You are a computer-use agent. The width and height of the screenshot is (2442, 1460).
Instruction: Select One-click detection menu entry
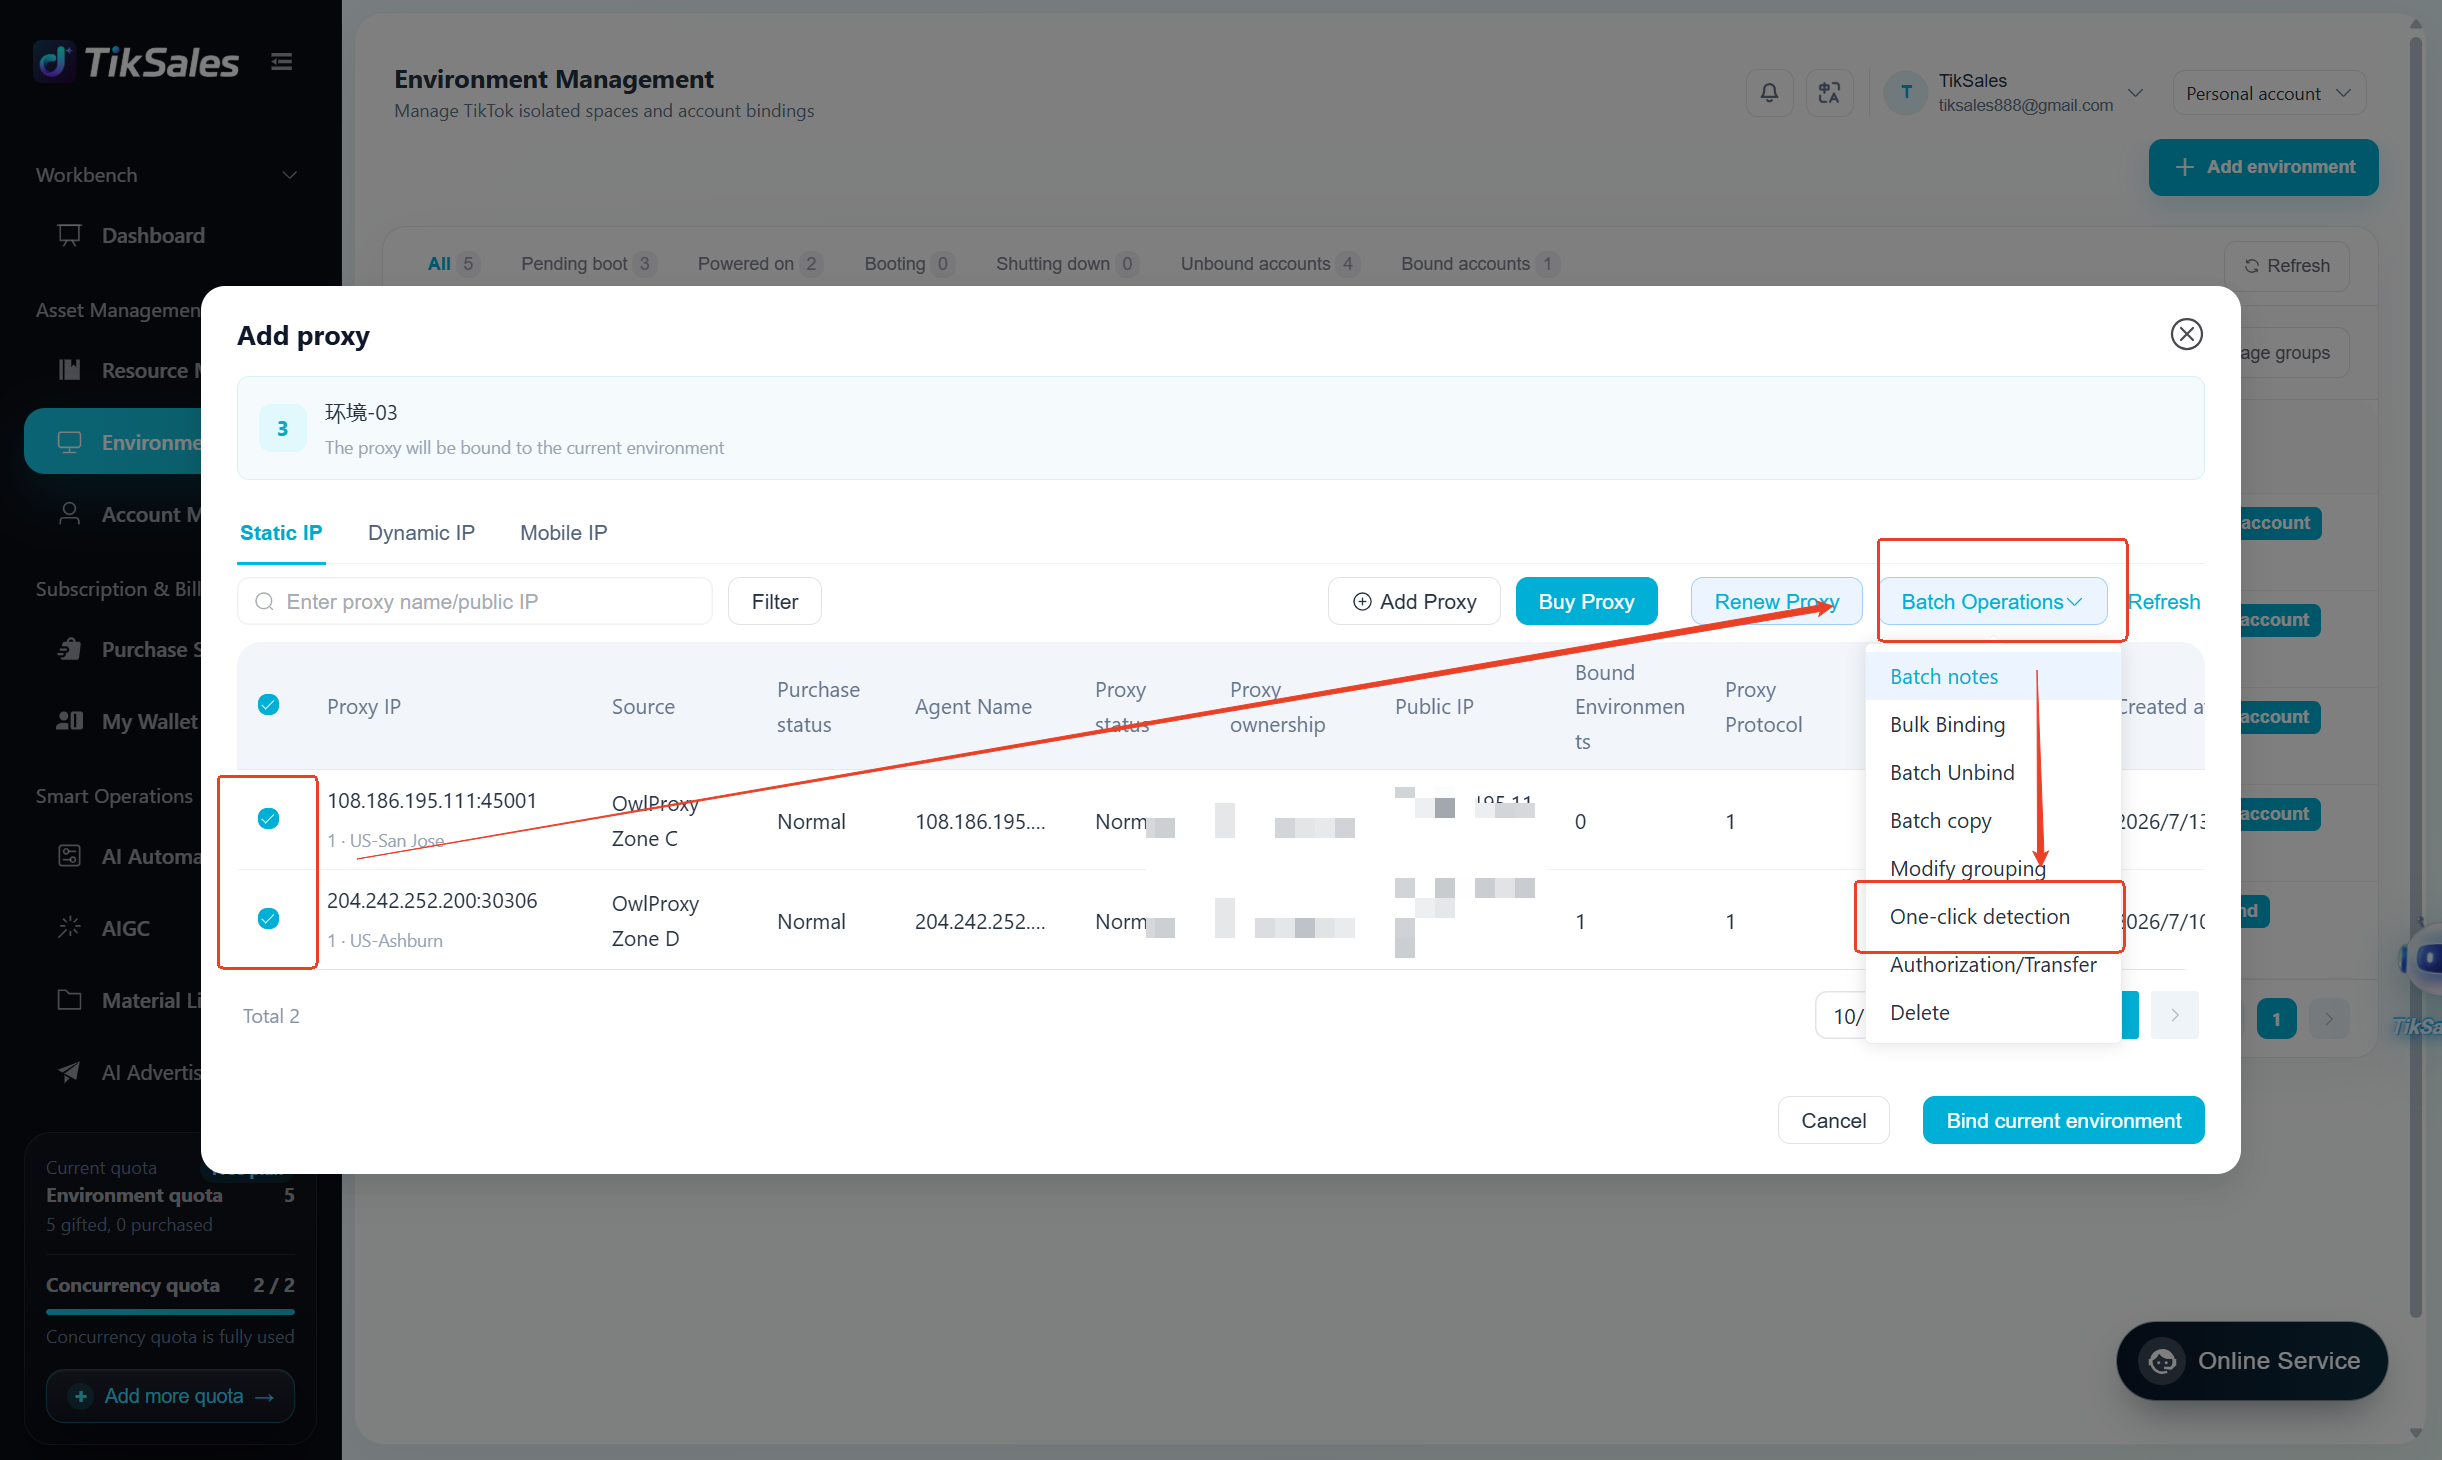[x=1980, y=916]
